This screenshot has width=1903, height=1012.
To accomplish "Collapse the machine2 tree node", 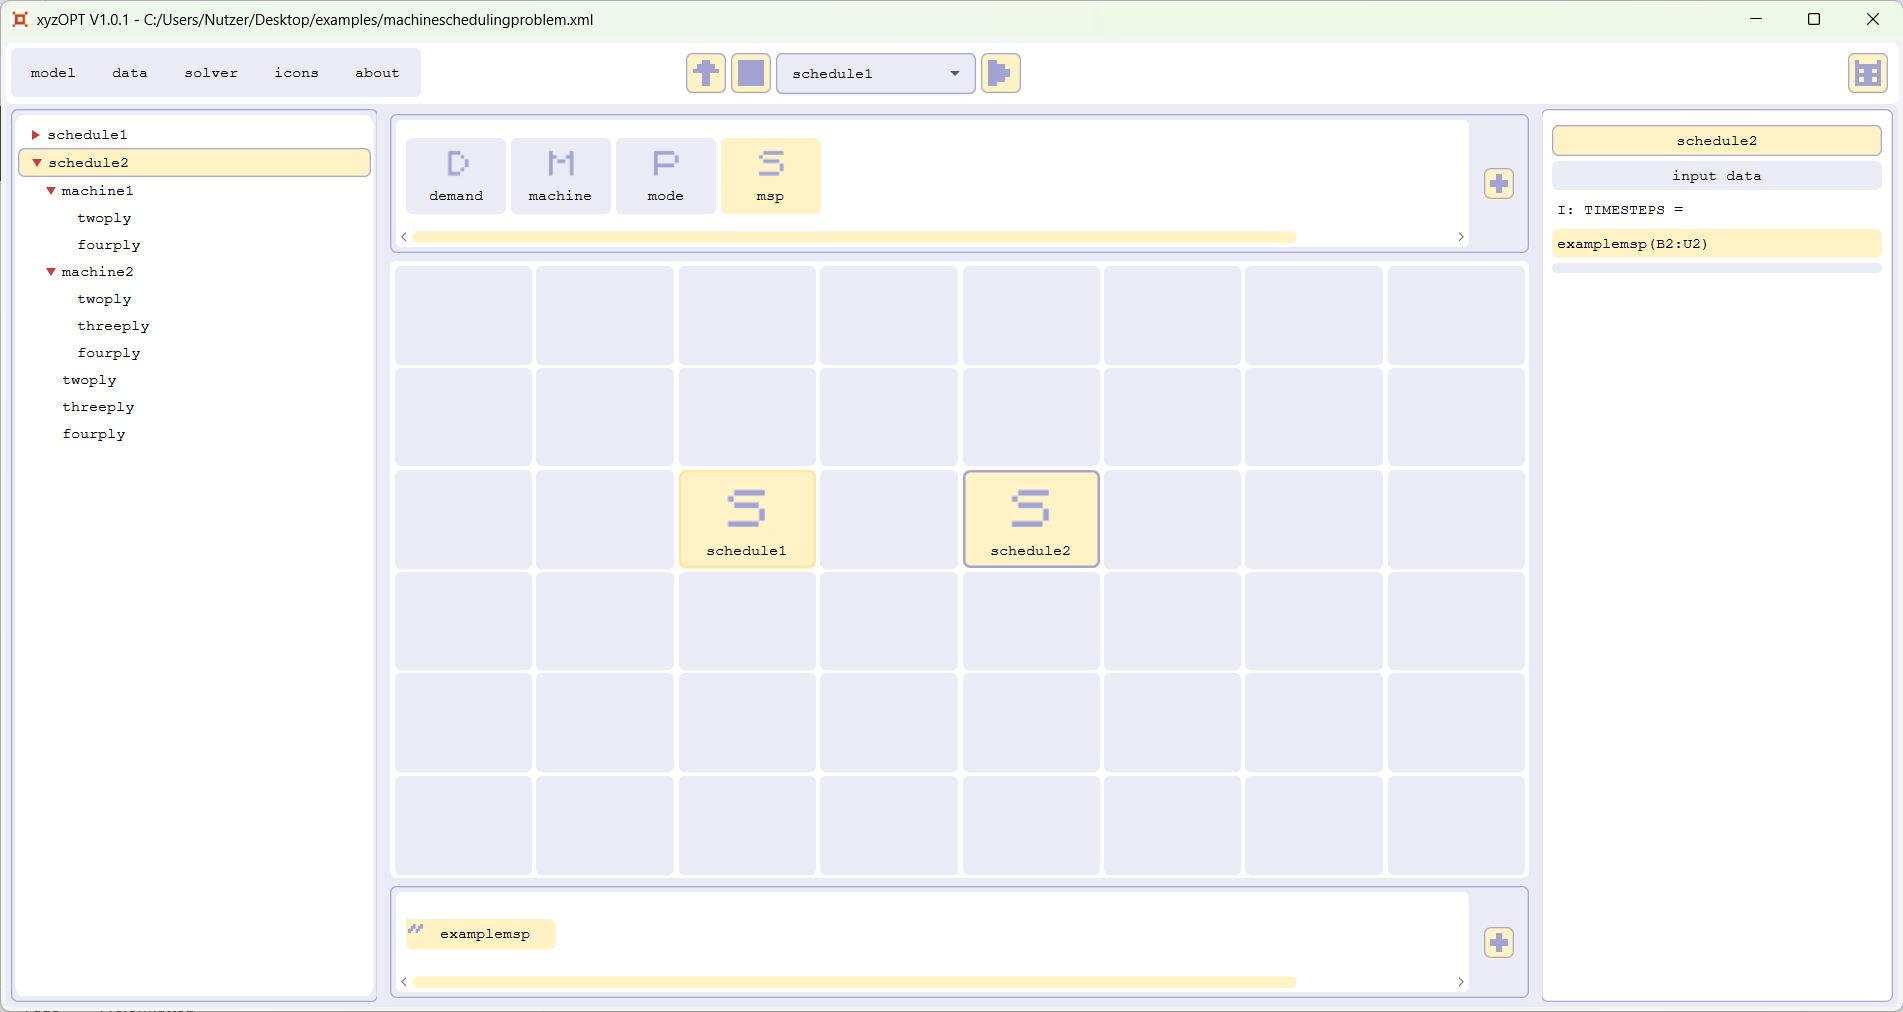I will click(51, 272).
